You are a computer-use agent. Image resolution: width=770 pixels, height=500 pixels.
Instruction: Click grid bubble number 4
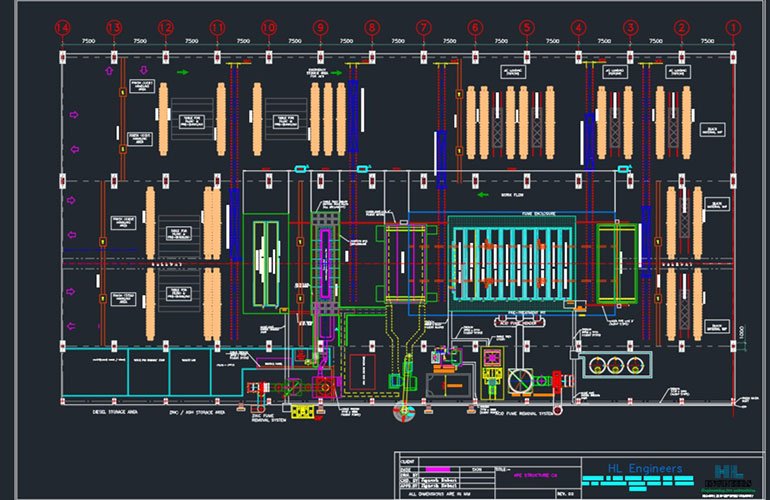click(x=578, y=27)
